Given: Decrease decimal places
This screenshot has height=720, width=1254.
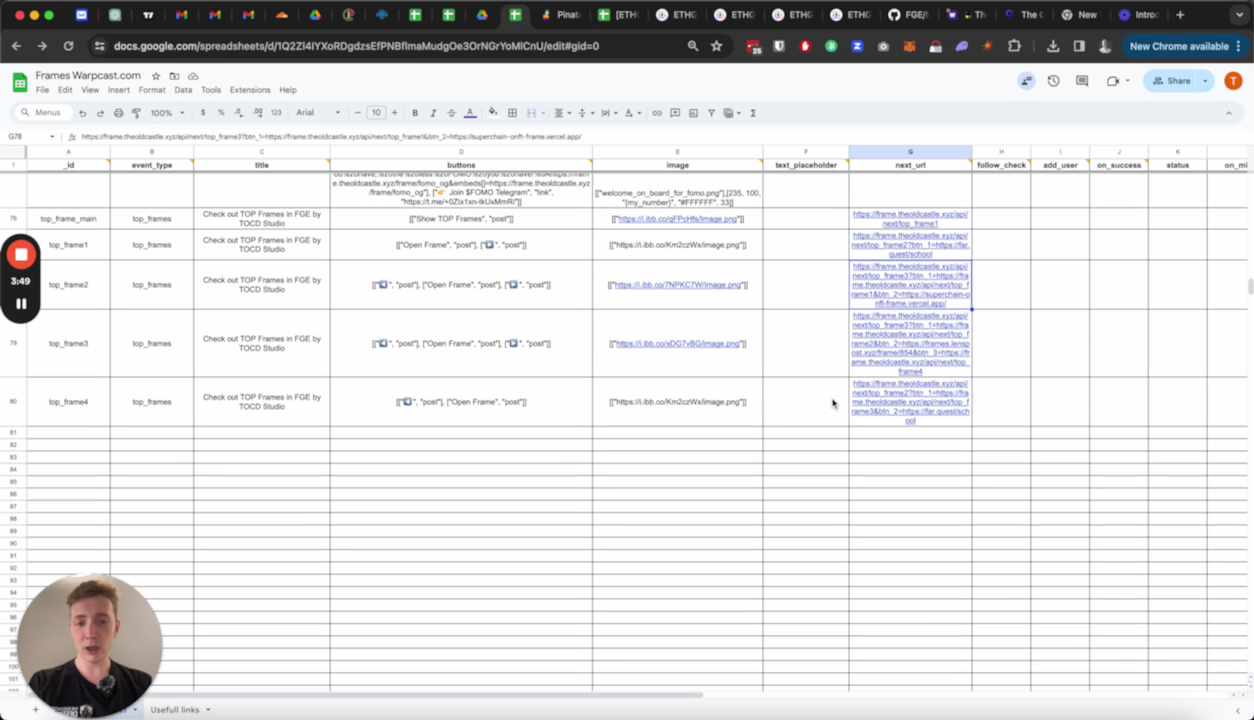Looking at the screenshot, I should [239, 113].
